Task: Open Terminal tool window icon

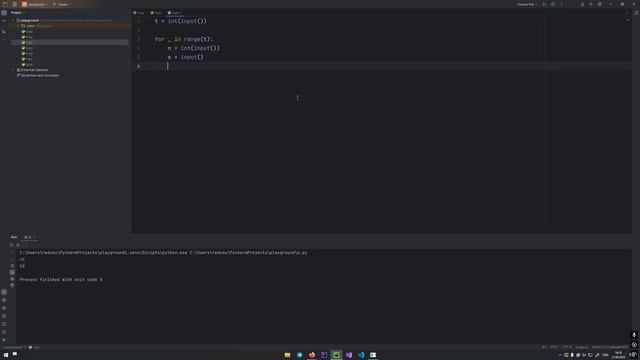Action: (4, 324)
